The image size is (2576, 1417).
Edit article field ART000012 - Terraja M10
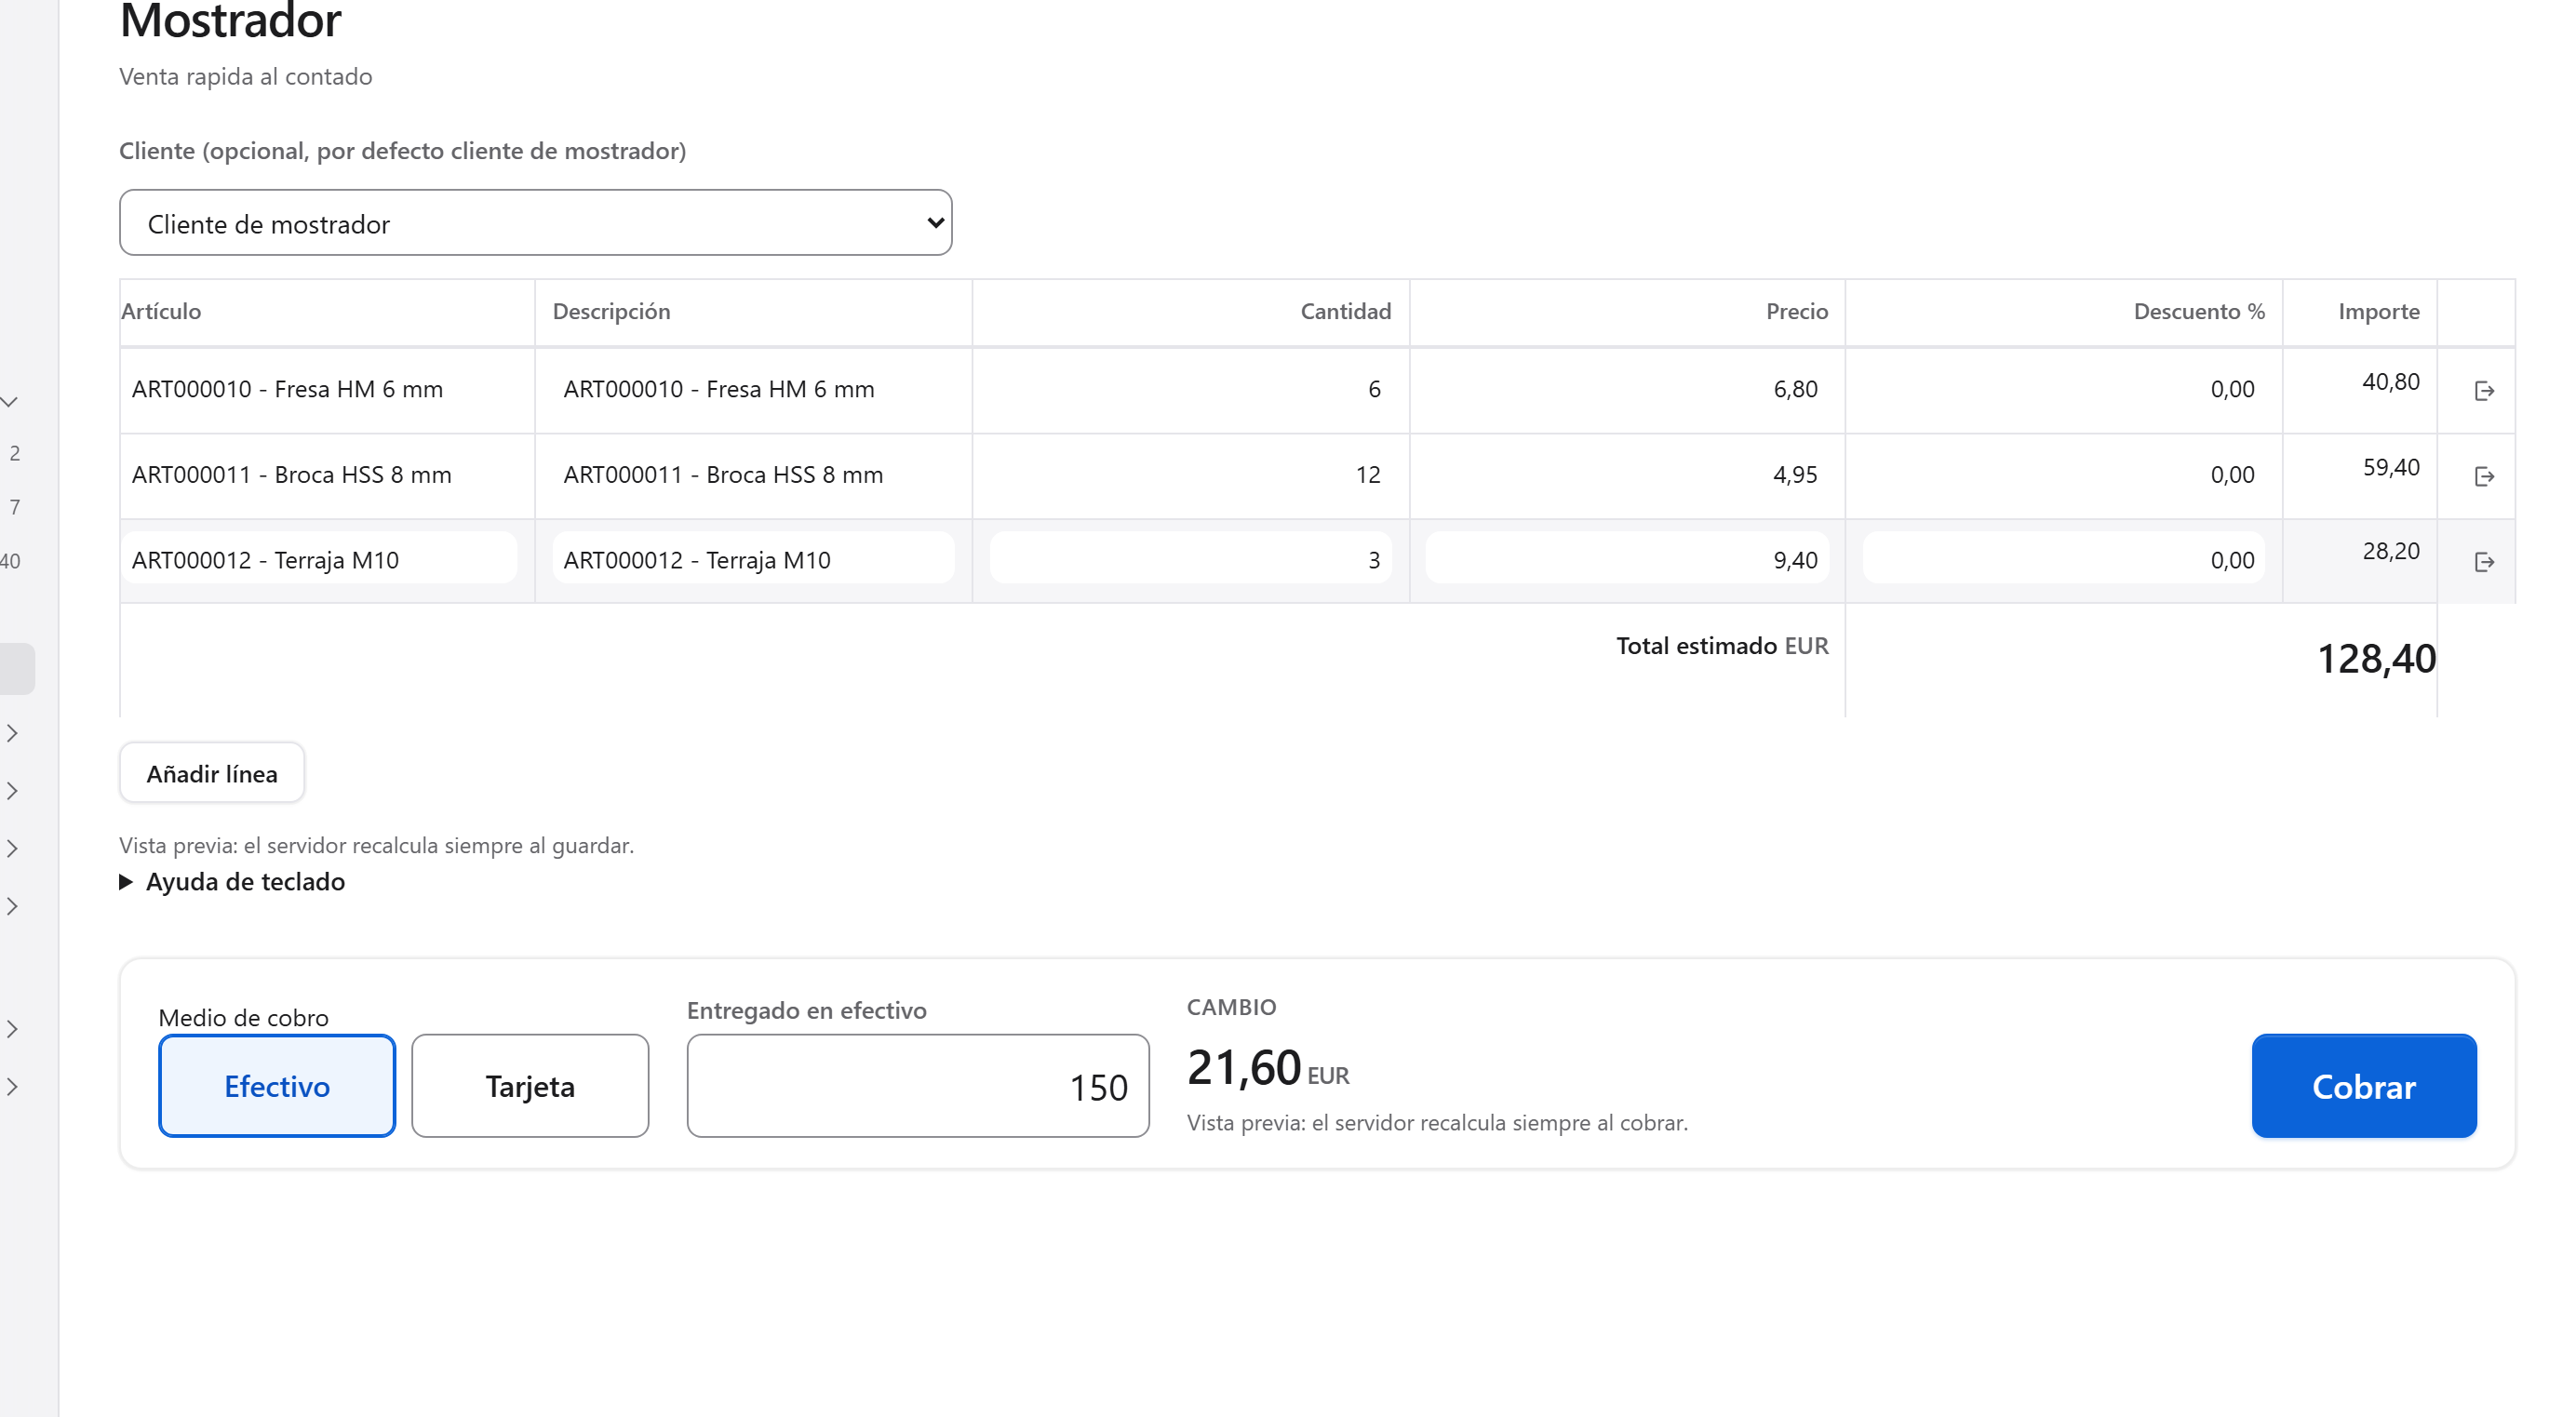pyautogui.click(x=320, y=559)
